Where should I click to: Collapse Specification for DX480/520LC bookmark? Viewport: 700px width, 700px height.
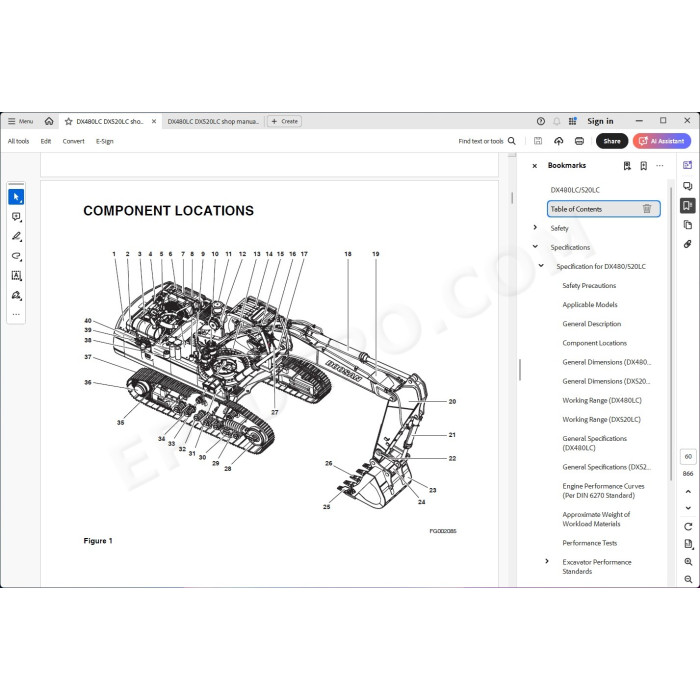(541, 266)
